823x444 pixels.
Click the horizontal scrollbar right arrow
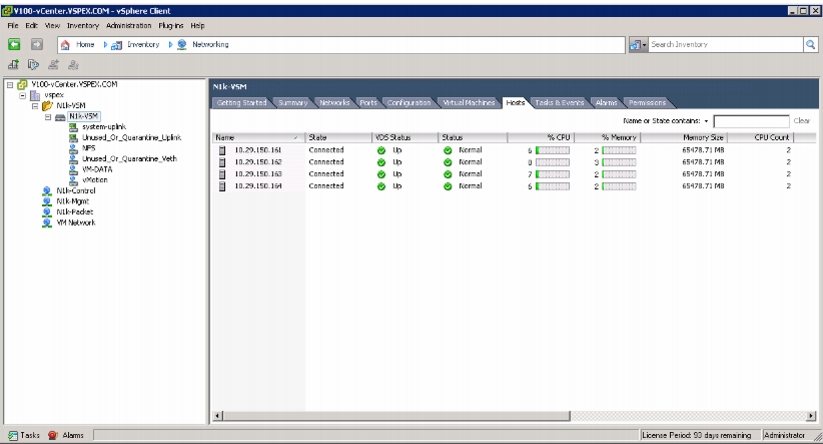coord(811,416)
